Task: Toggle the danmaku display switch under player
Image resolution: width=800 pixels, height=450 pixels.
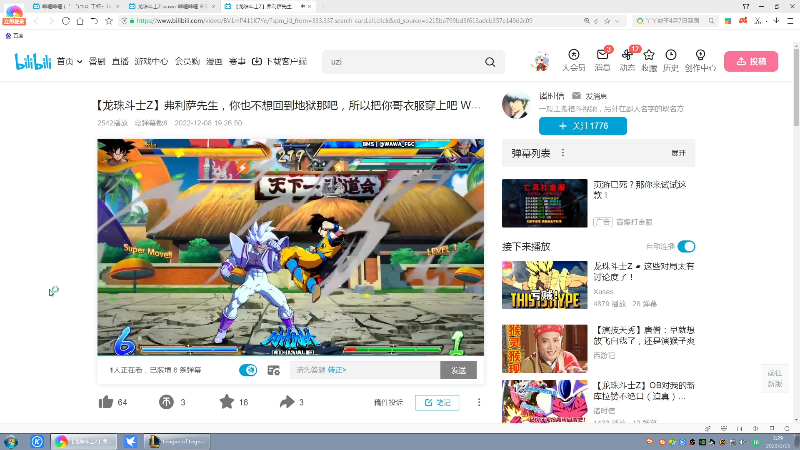Action: 248,370
